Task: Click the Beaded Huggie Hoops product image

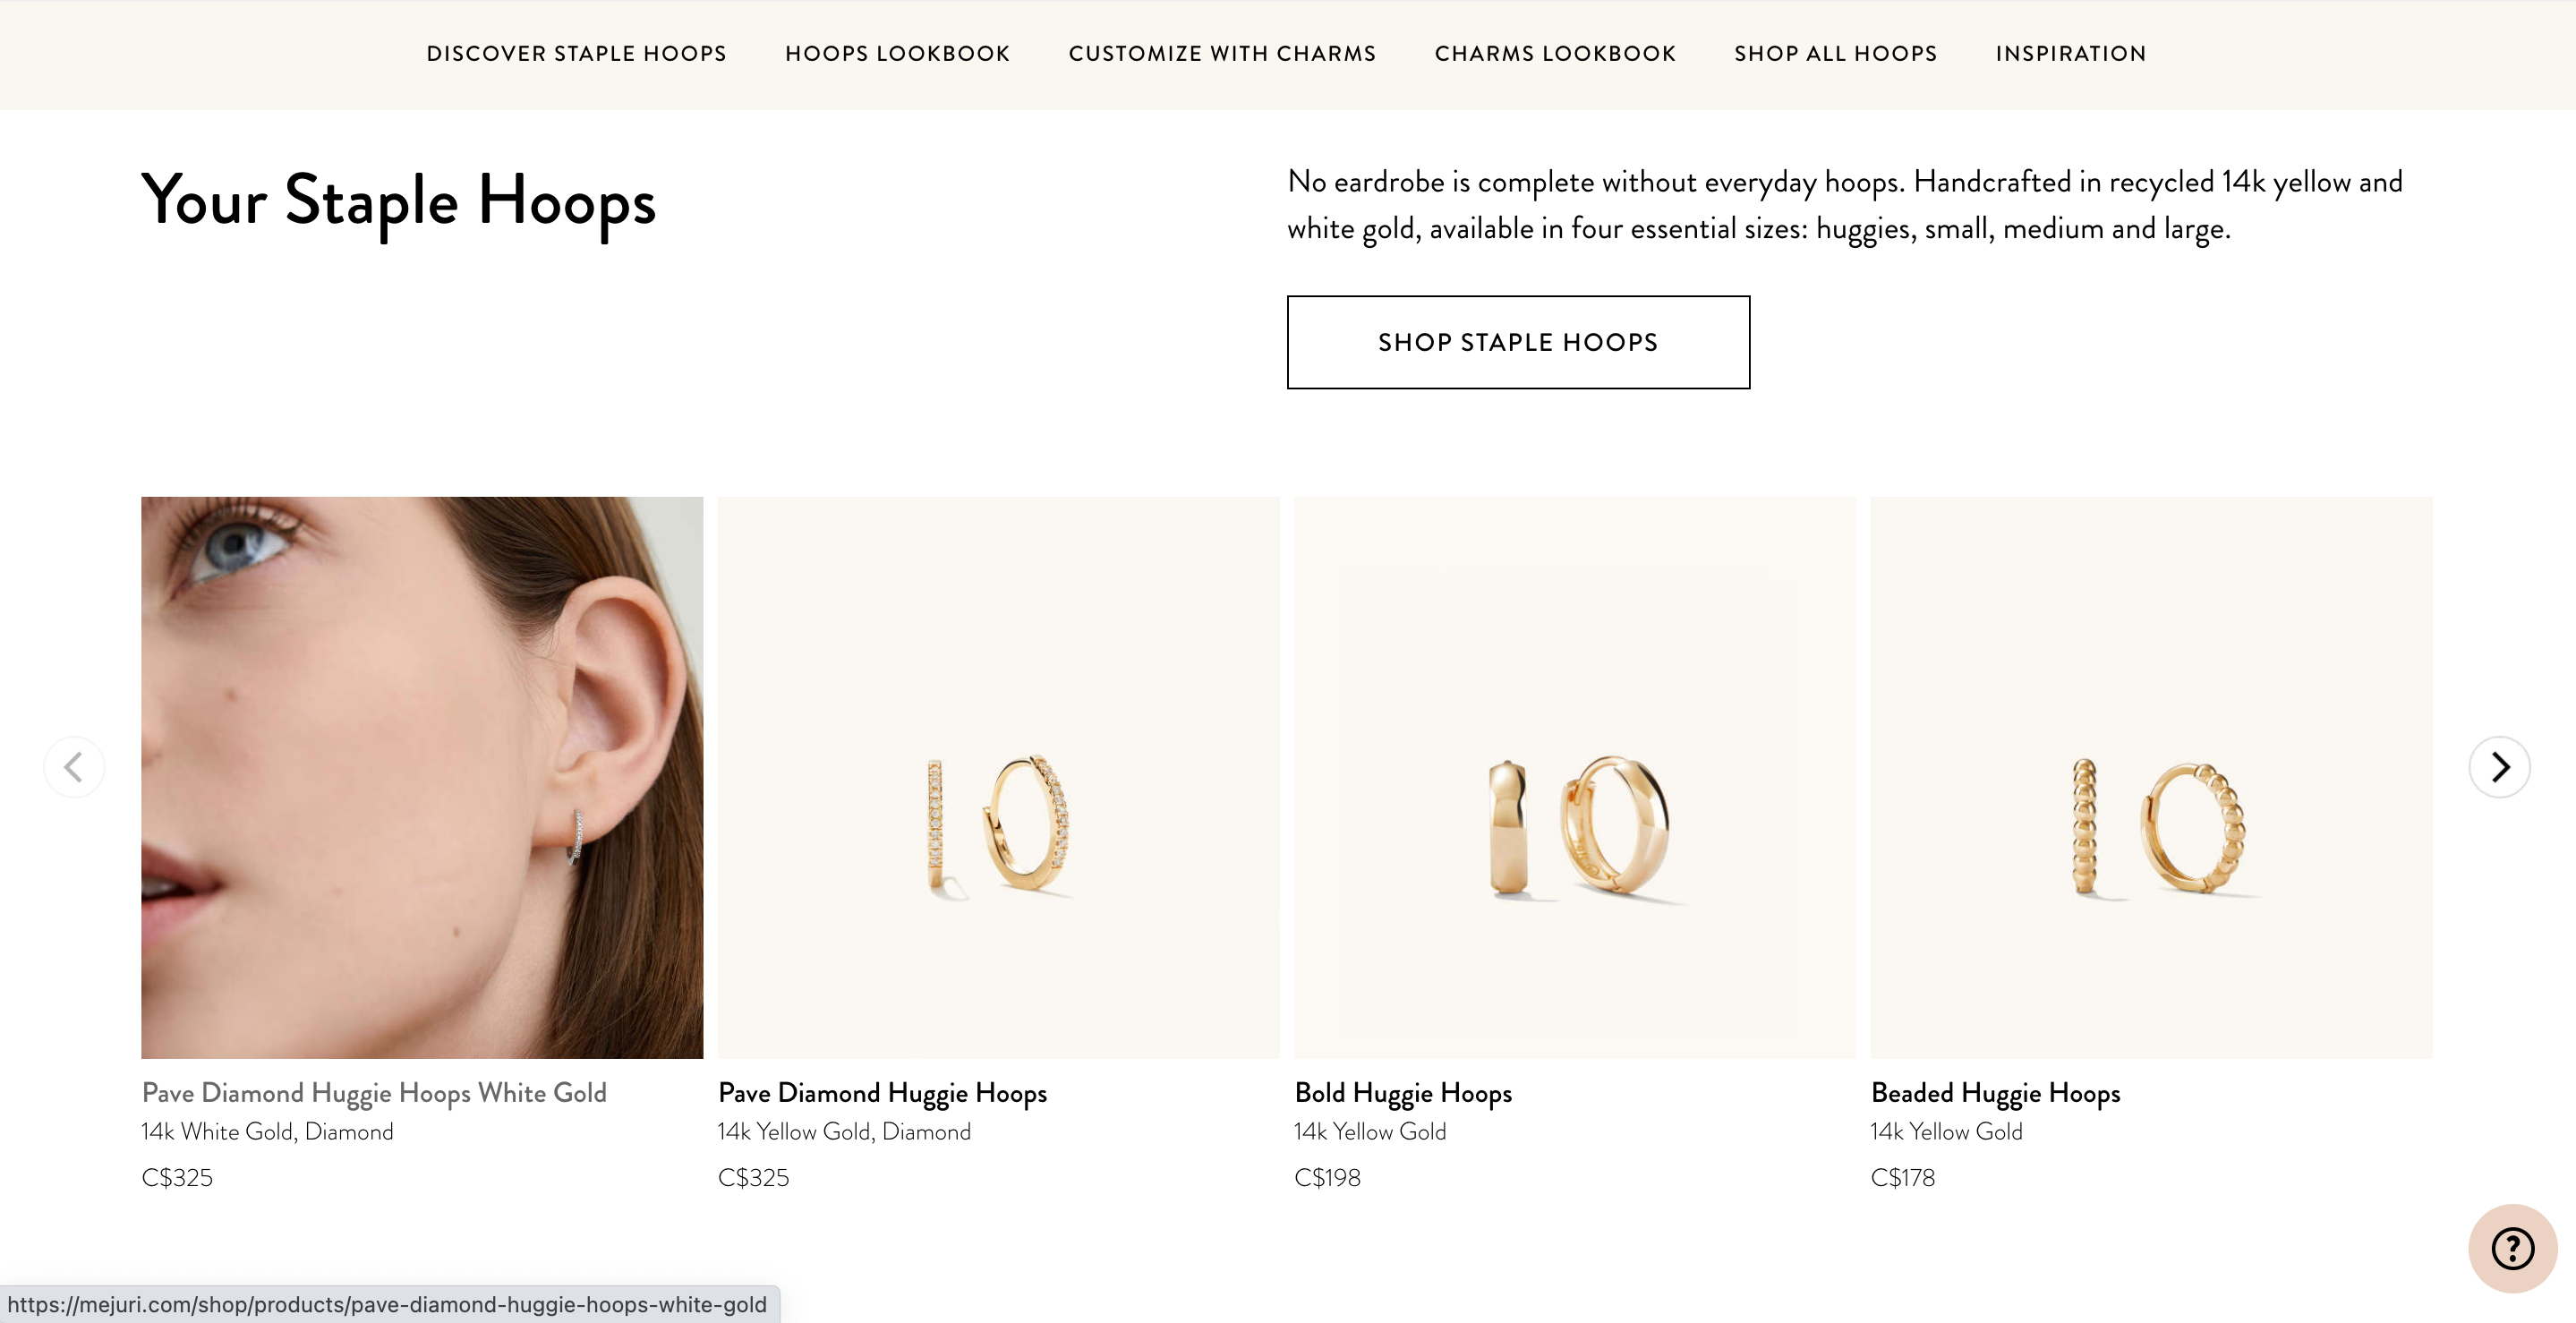Action: click(2151, 777)
